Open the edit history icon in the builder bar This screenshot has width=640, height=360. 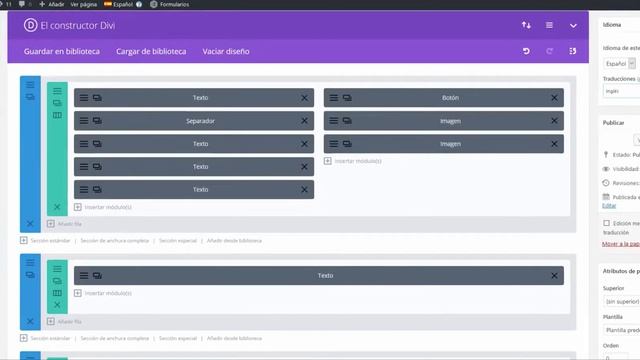573,51
